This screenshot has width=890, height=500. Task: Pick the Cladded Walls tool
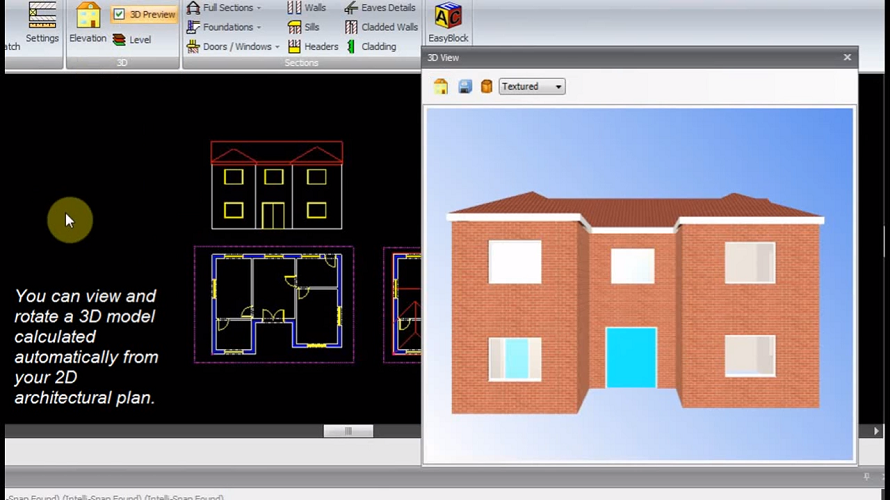(x=381, y=27)
